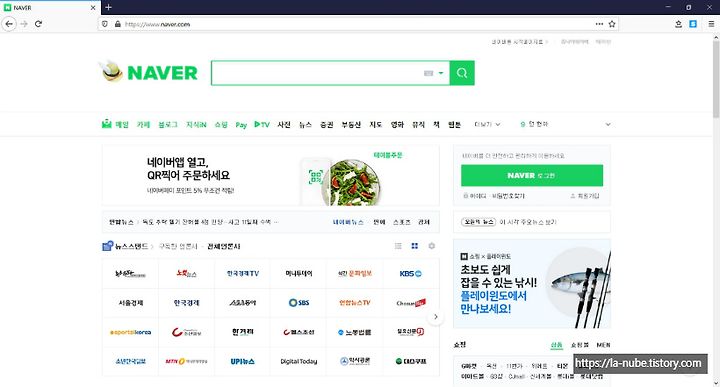Viewport: 720px width, 387px height.
Task: Open the 네이버뉴스 link
Action: [x=348, y=222]
